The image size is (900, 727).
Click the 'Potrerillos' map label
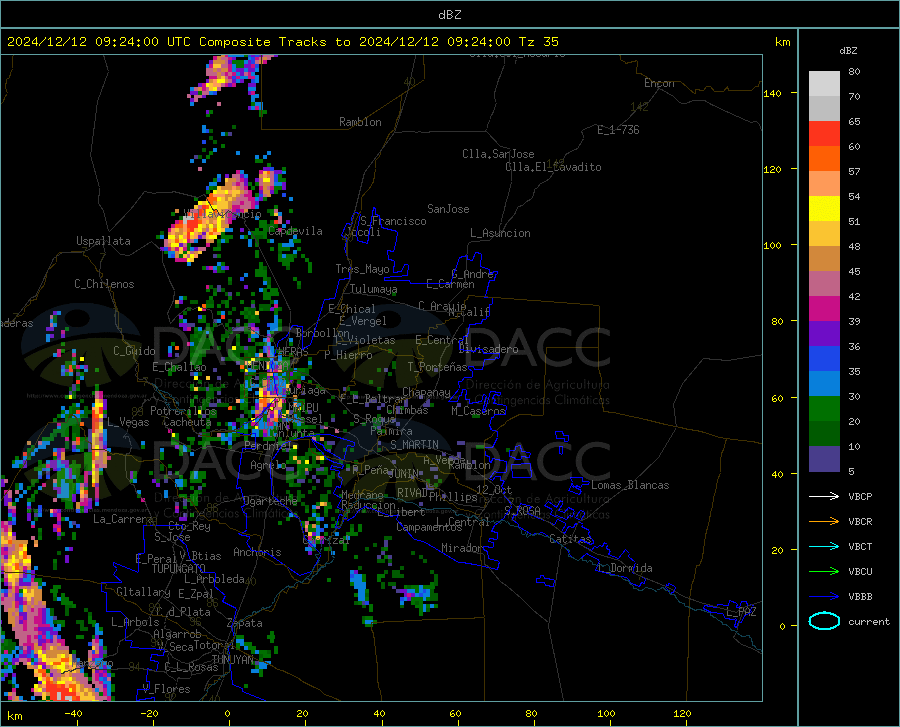[x=183, y=411]
